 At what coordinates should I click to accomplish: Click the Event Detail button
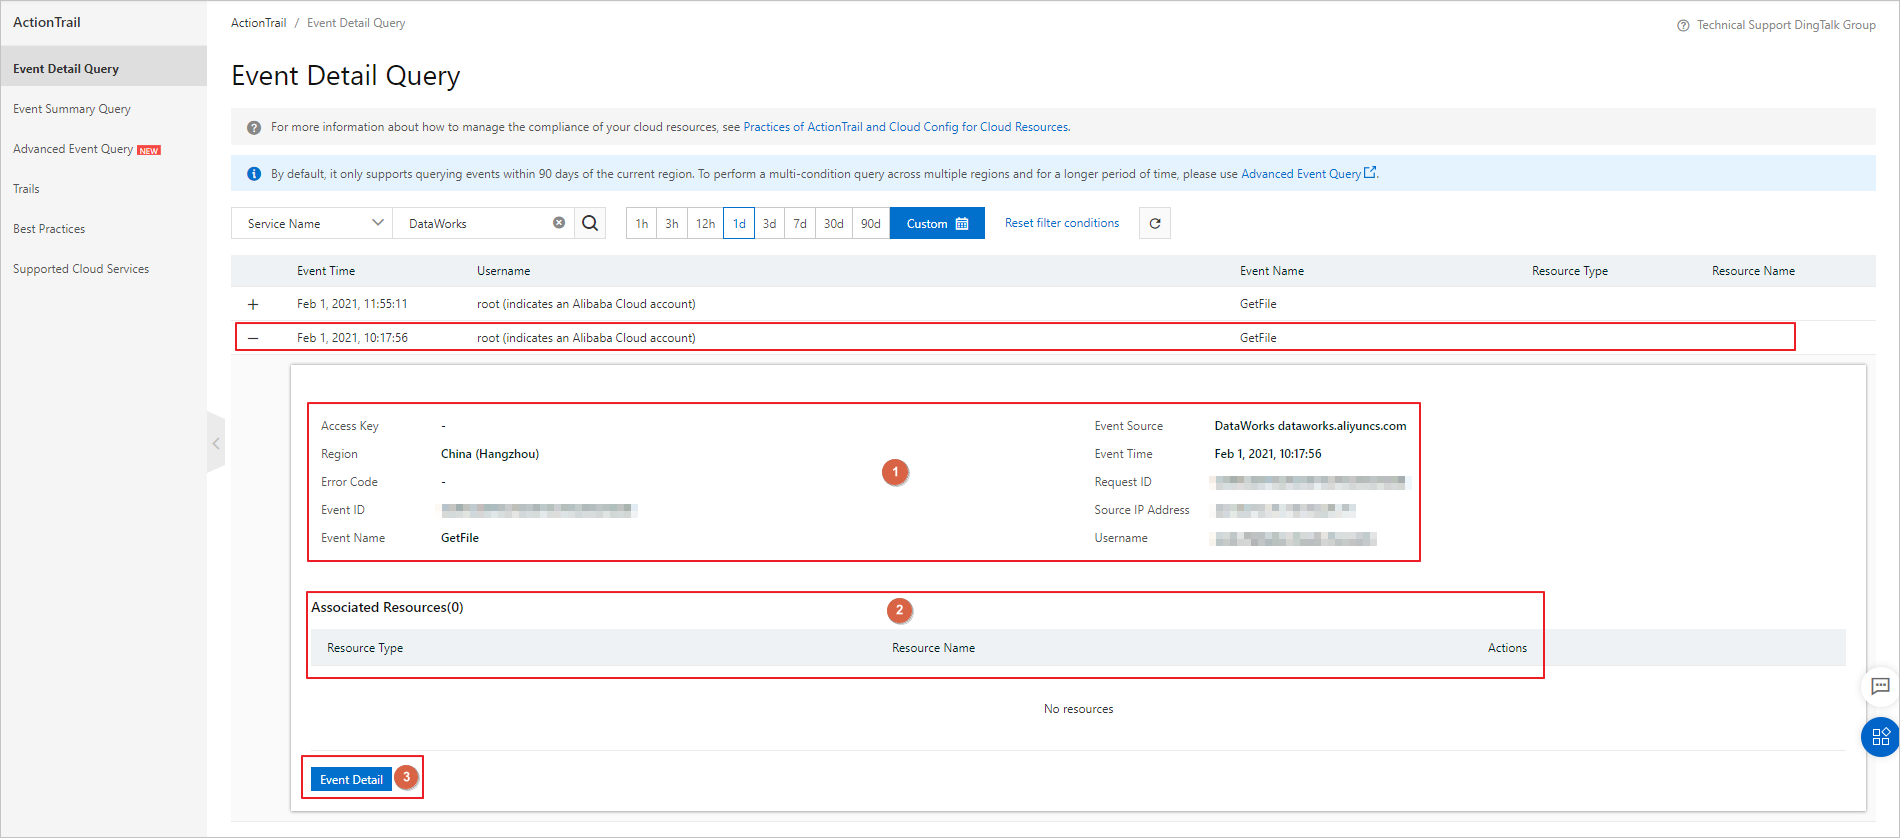[x=351, y=779]
